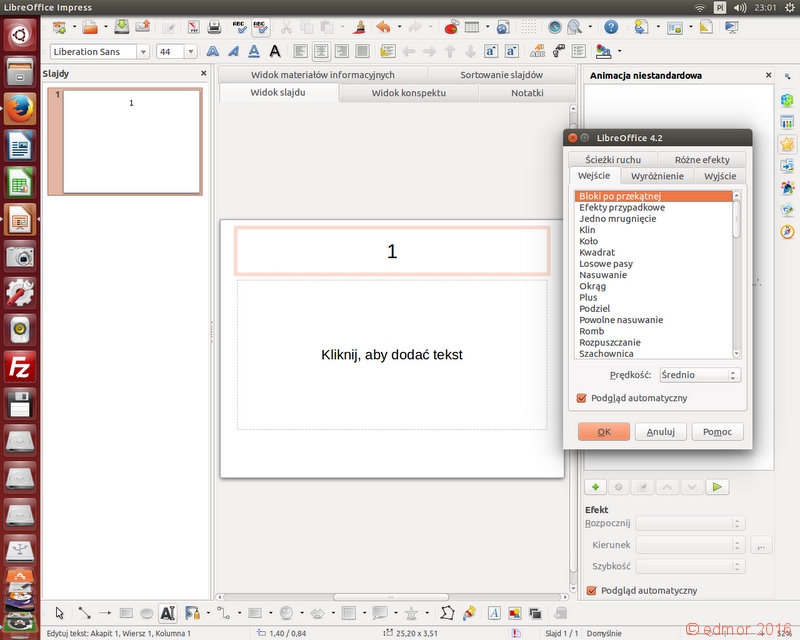Select the slide 1 thumbnail in the Slajdy panel

click(x=131, y=142)
